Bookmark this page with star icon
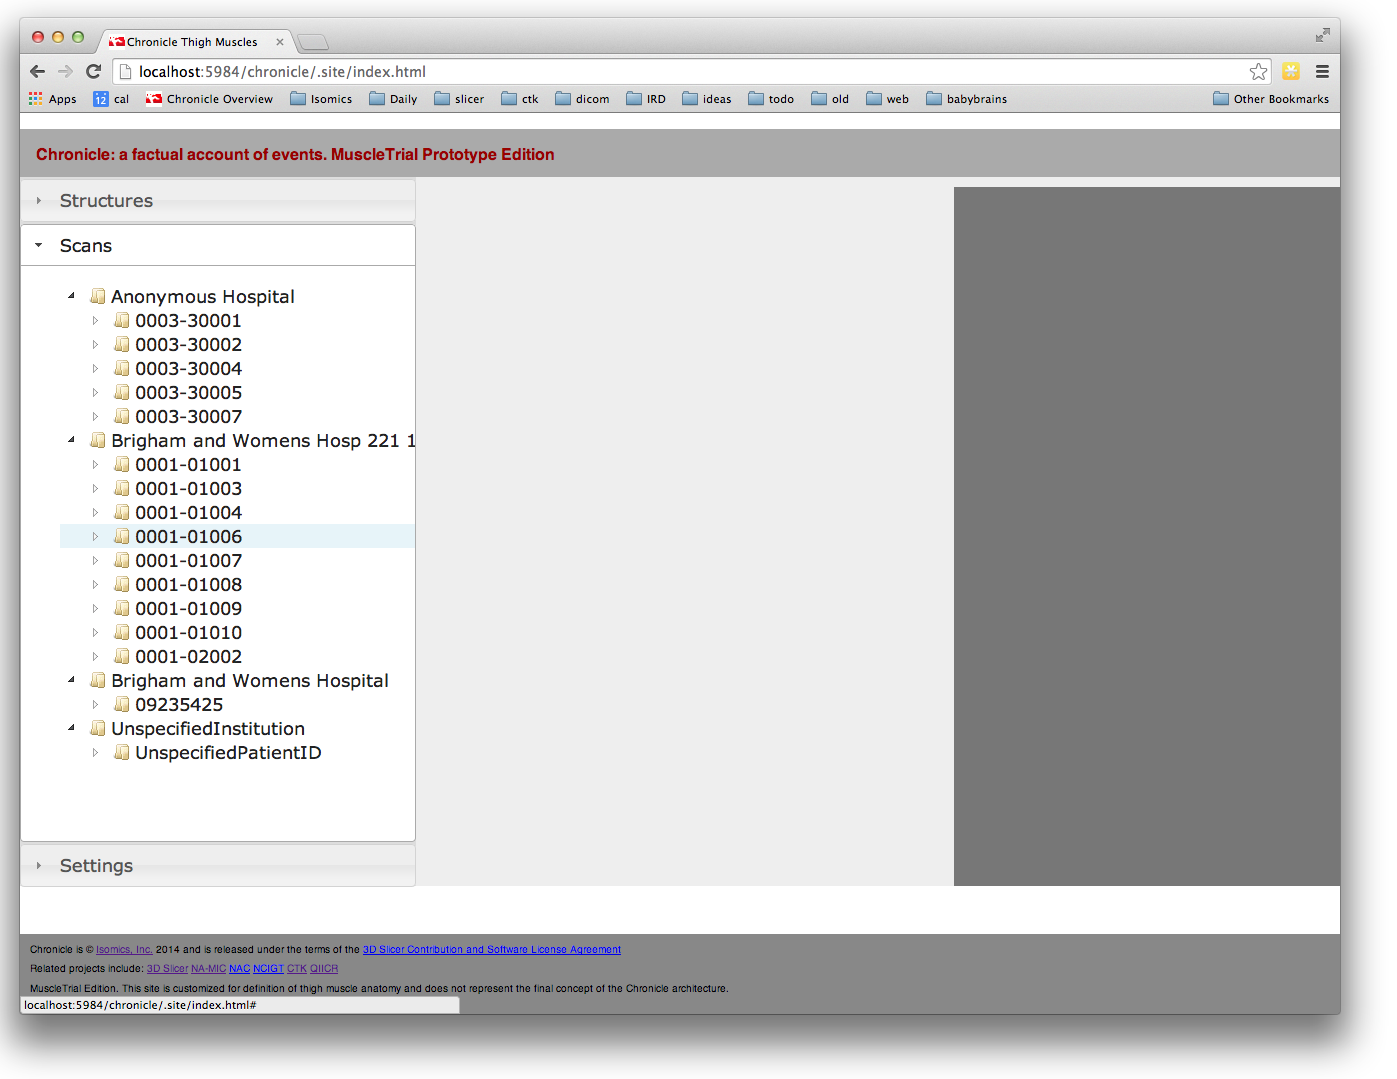The width and height of the screenshot is (1397, 1079). pos(1258,71)
